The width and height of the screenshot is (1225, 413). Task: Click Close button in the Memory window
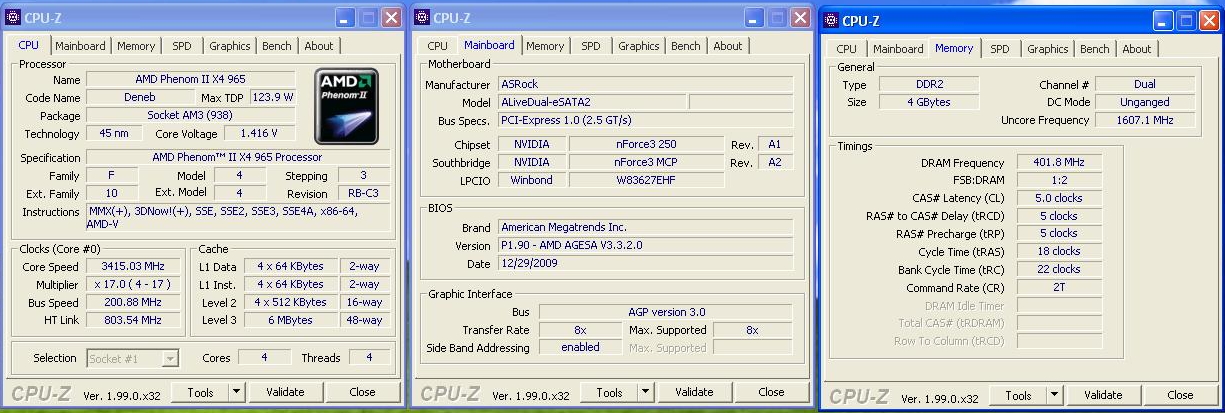[1180, 395]
